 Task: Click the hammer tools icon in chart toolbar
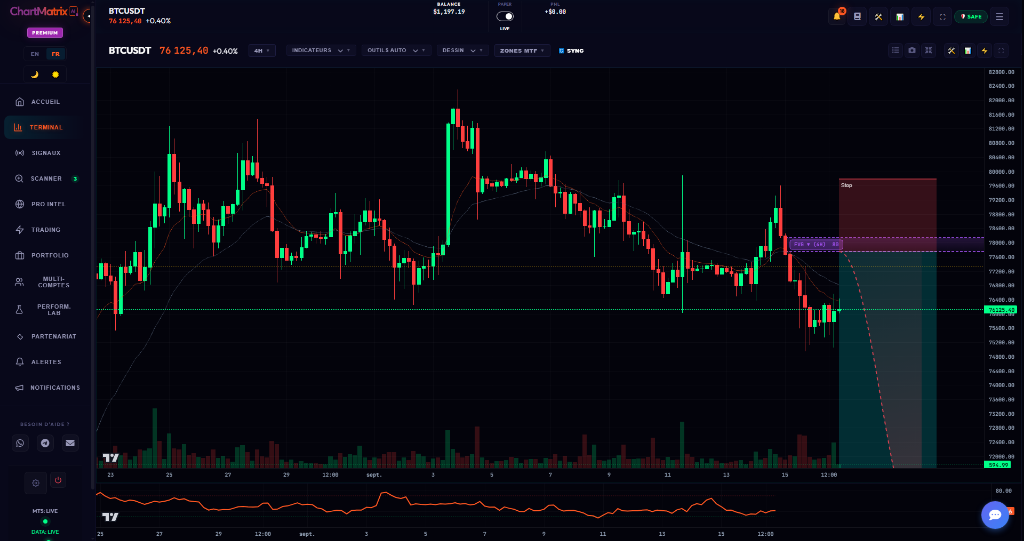tap(952, 50)
